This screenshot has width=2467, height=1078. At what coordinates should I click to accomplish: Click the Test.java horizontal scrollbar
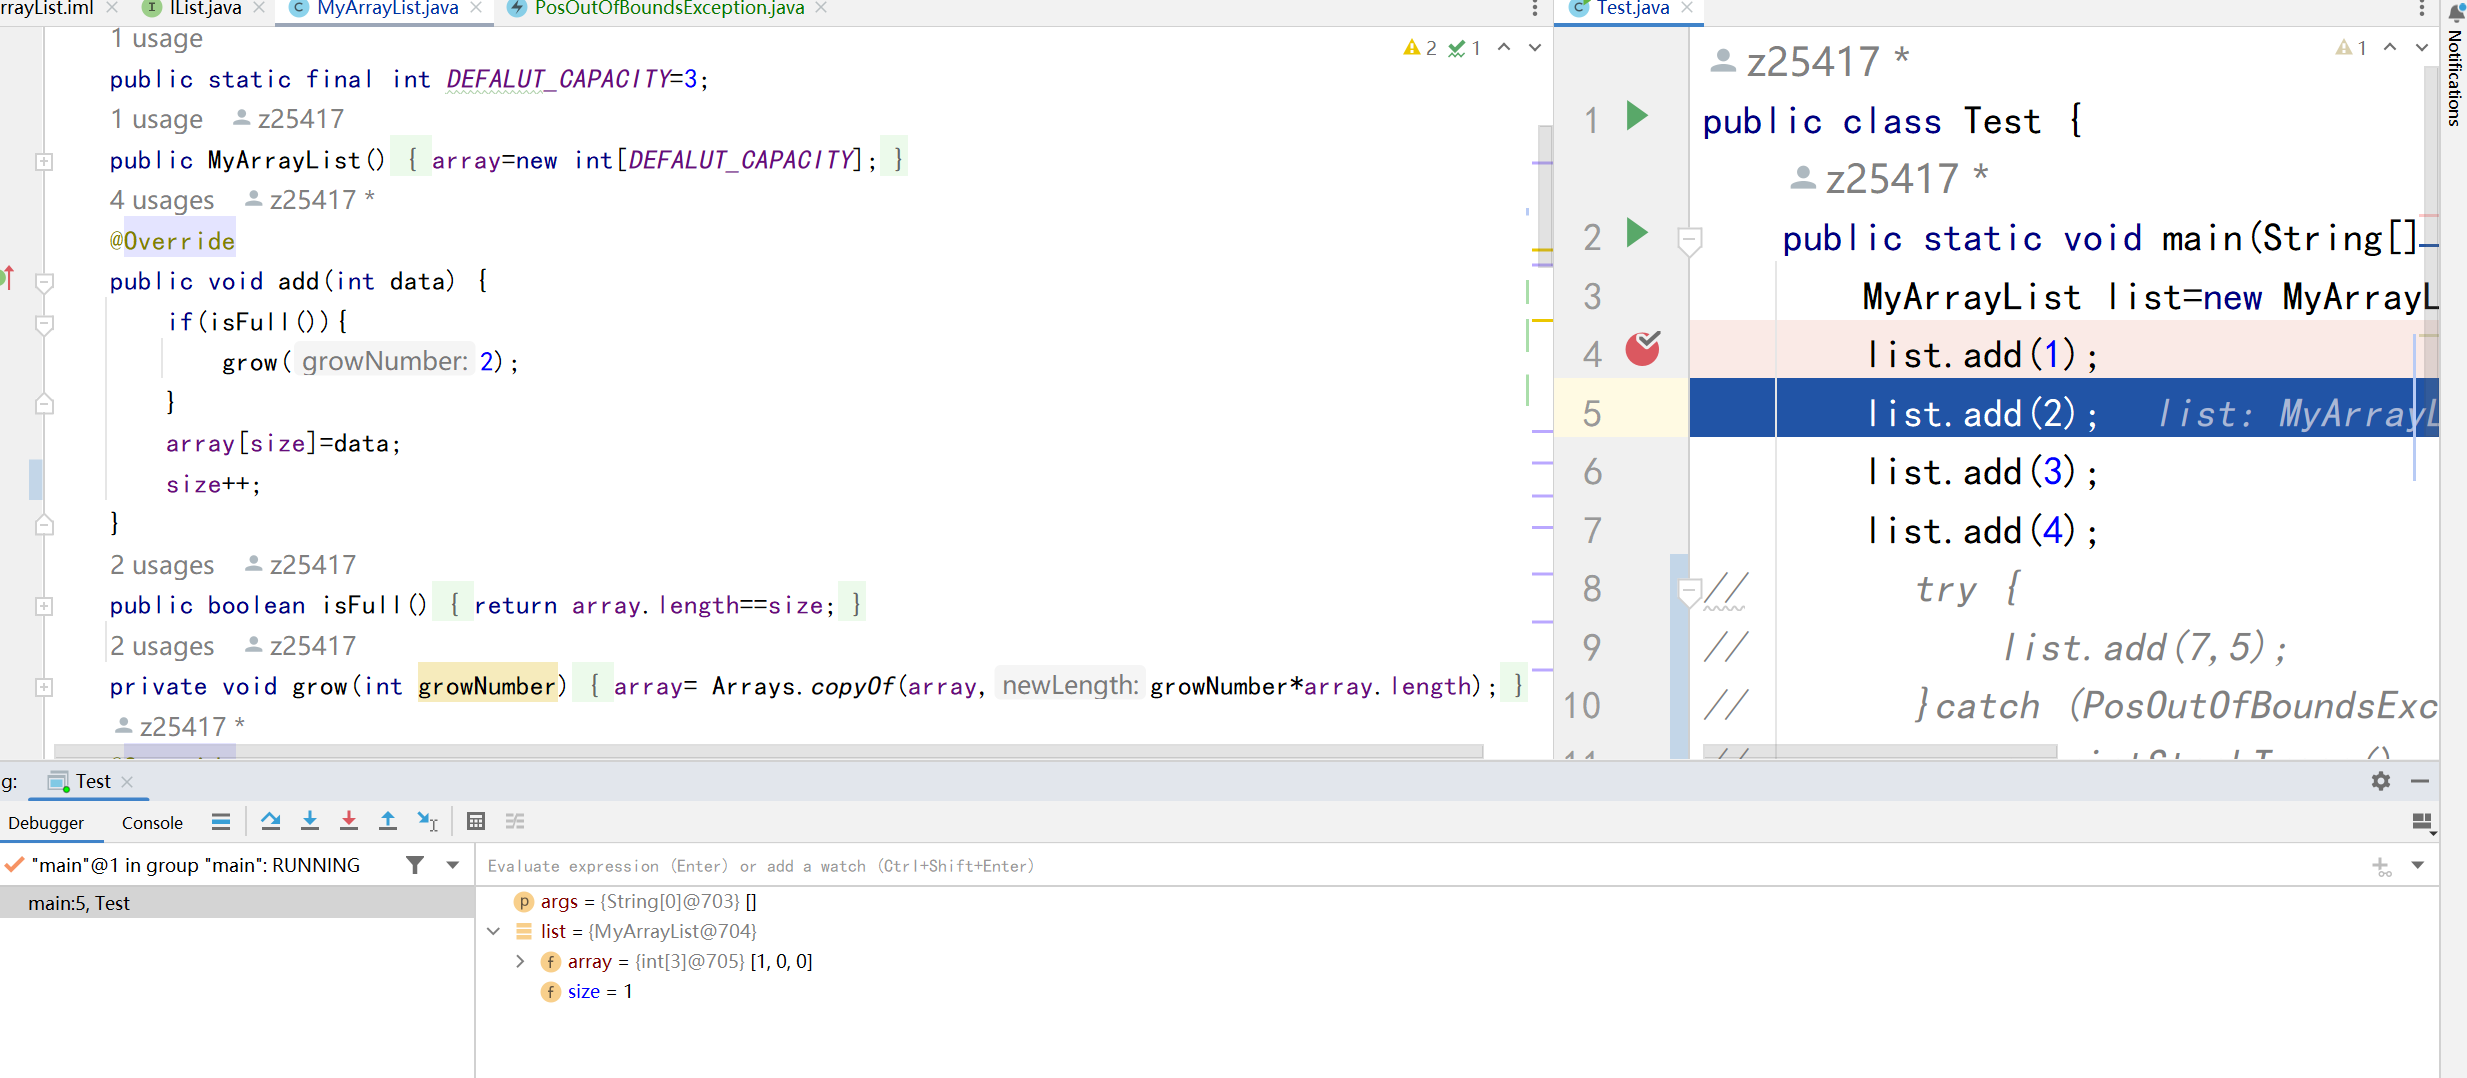tap(1880, 751)
